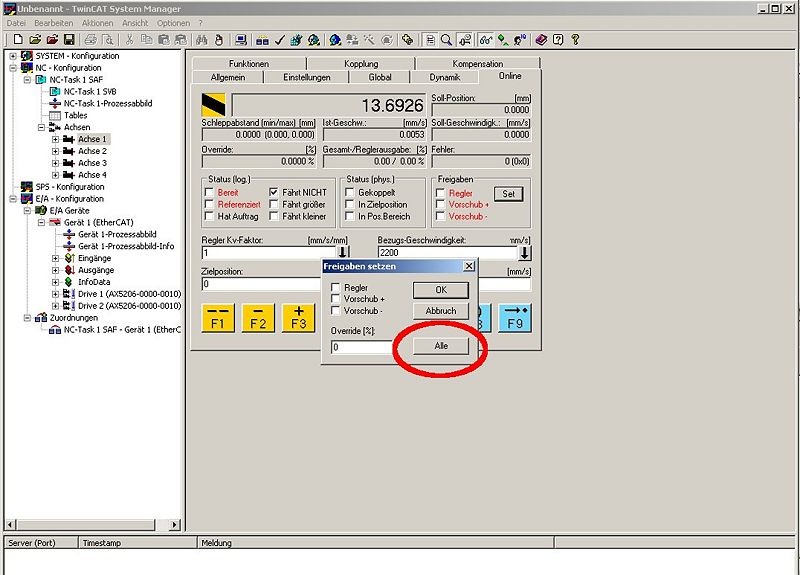The image size is (800, 575).
Task: Click the Cut scissors toolbar icon
Action: click(130, 39)
